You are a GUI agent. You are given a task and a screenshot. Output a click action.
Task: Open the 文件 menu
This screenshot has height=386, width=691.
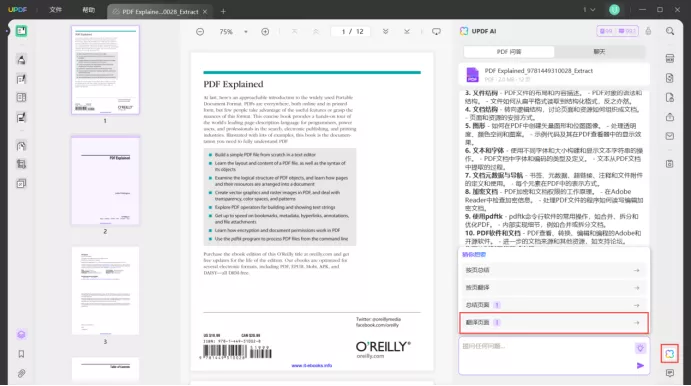(56, 10)
